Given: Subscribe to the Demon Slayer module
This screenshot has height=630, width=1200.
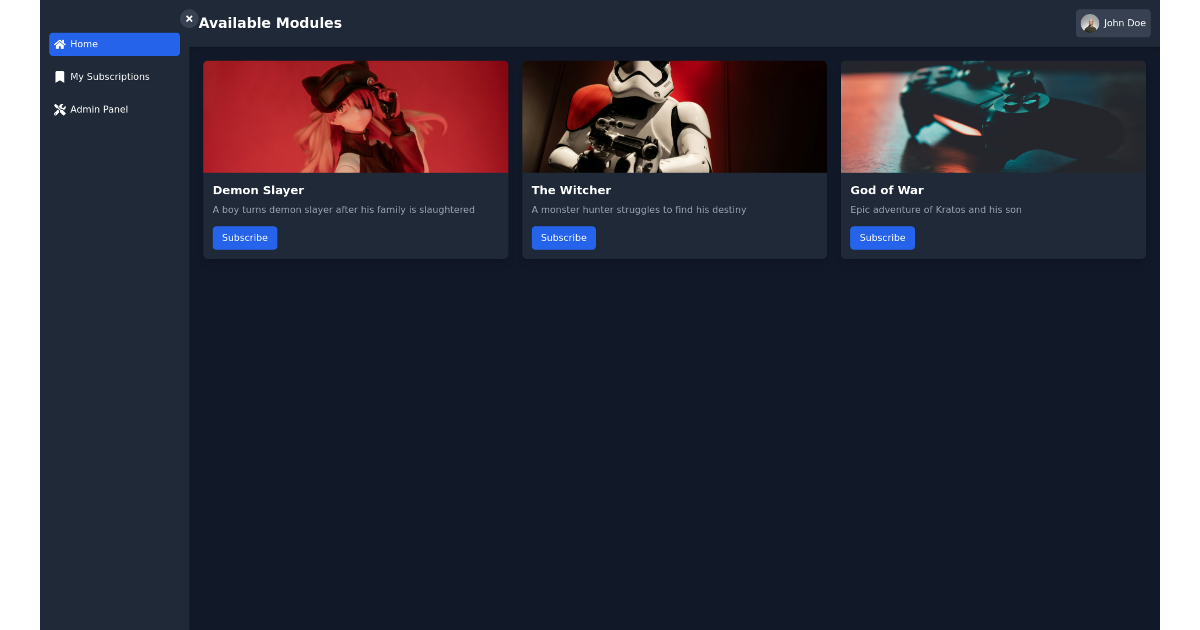Looking at the screenshot, I should tap(245, 238).
